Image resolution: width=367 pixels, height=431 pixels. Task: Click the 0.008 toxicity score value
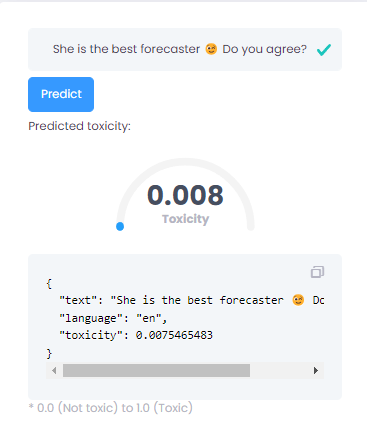coord(185,195)
